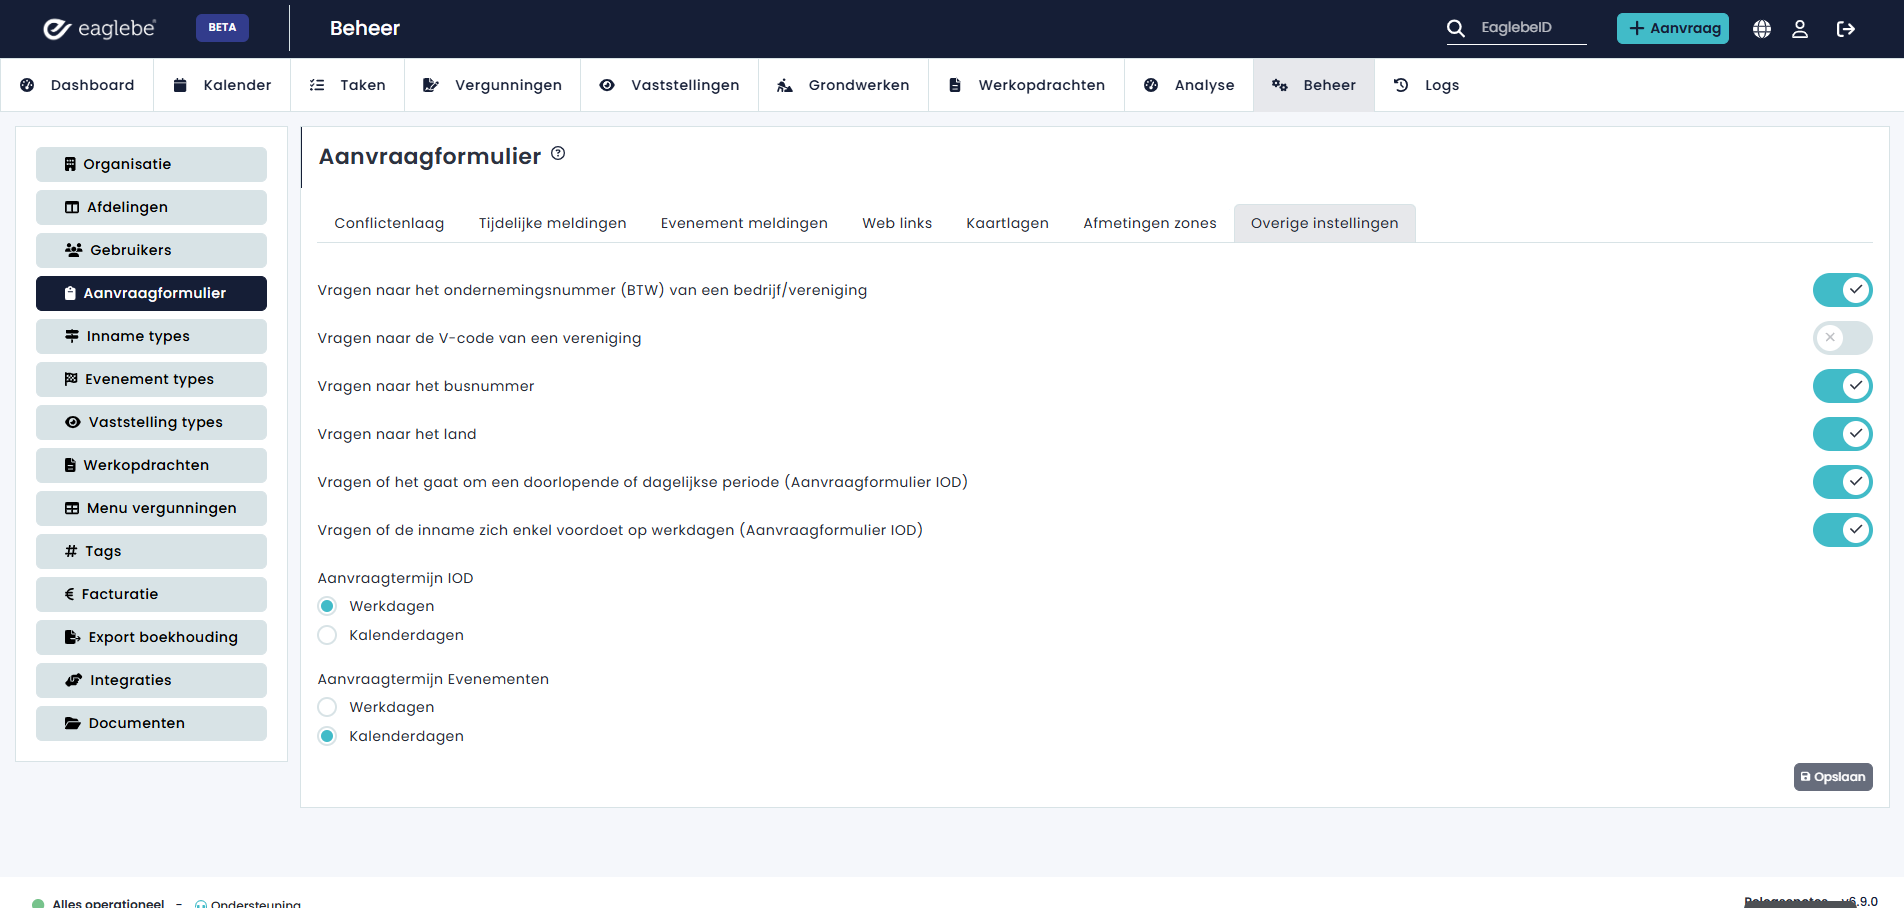Click the Vergunningen pen icon

[x=431, y=85]
